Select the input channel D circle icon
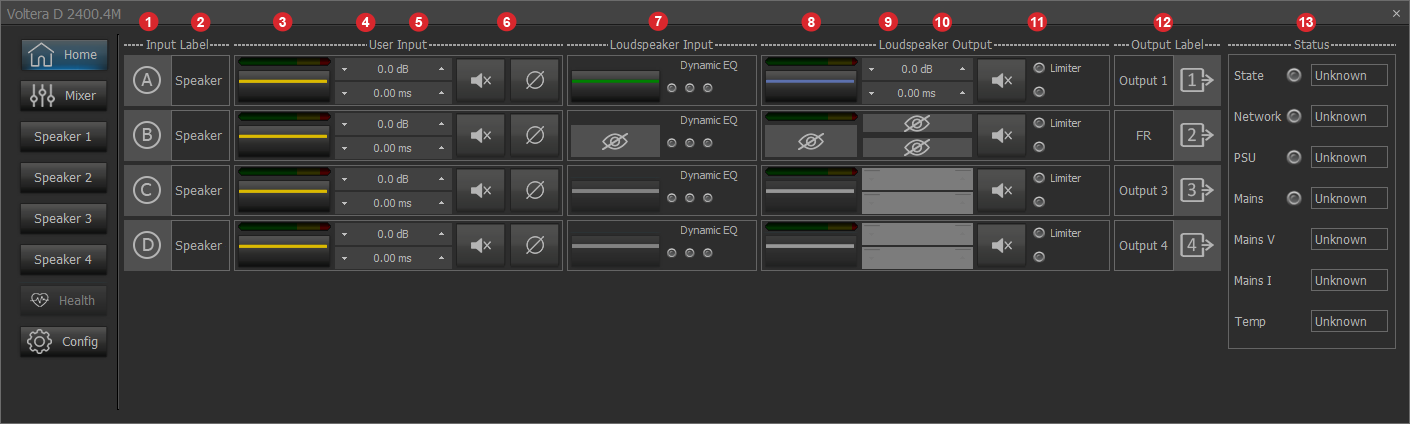 (x=147, y=245)
